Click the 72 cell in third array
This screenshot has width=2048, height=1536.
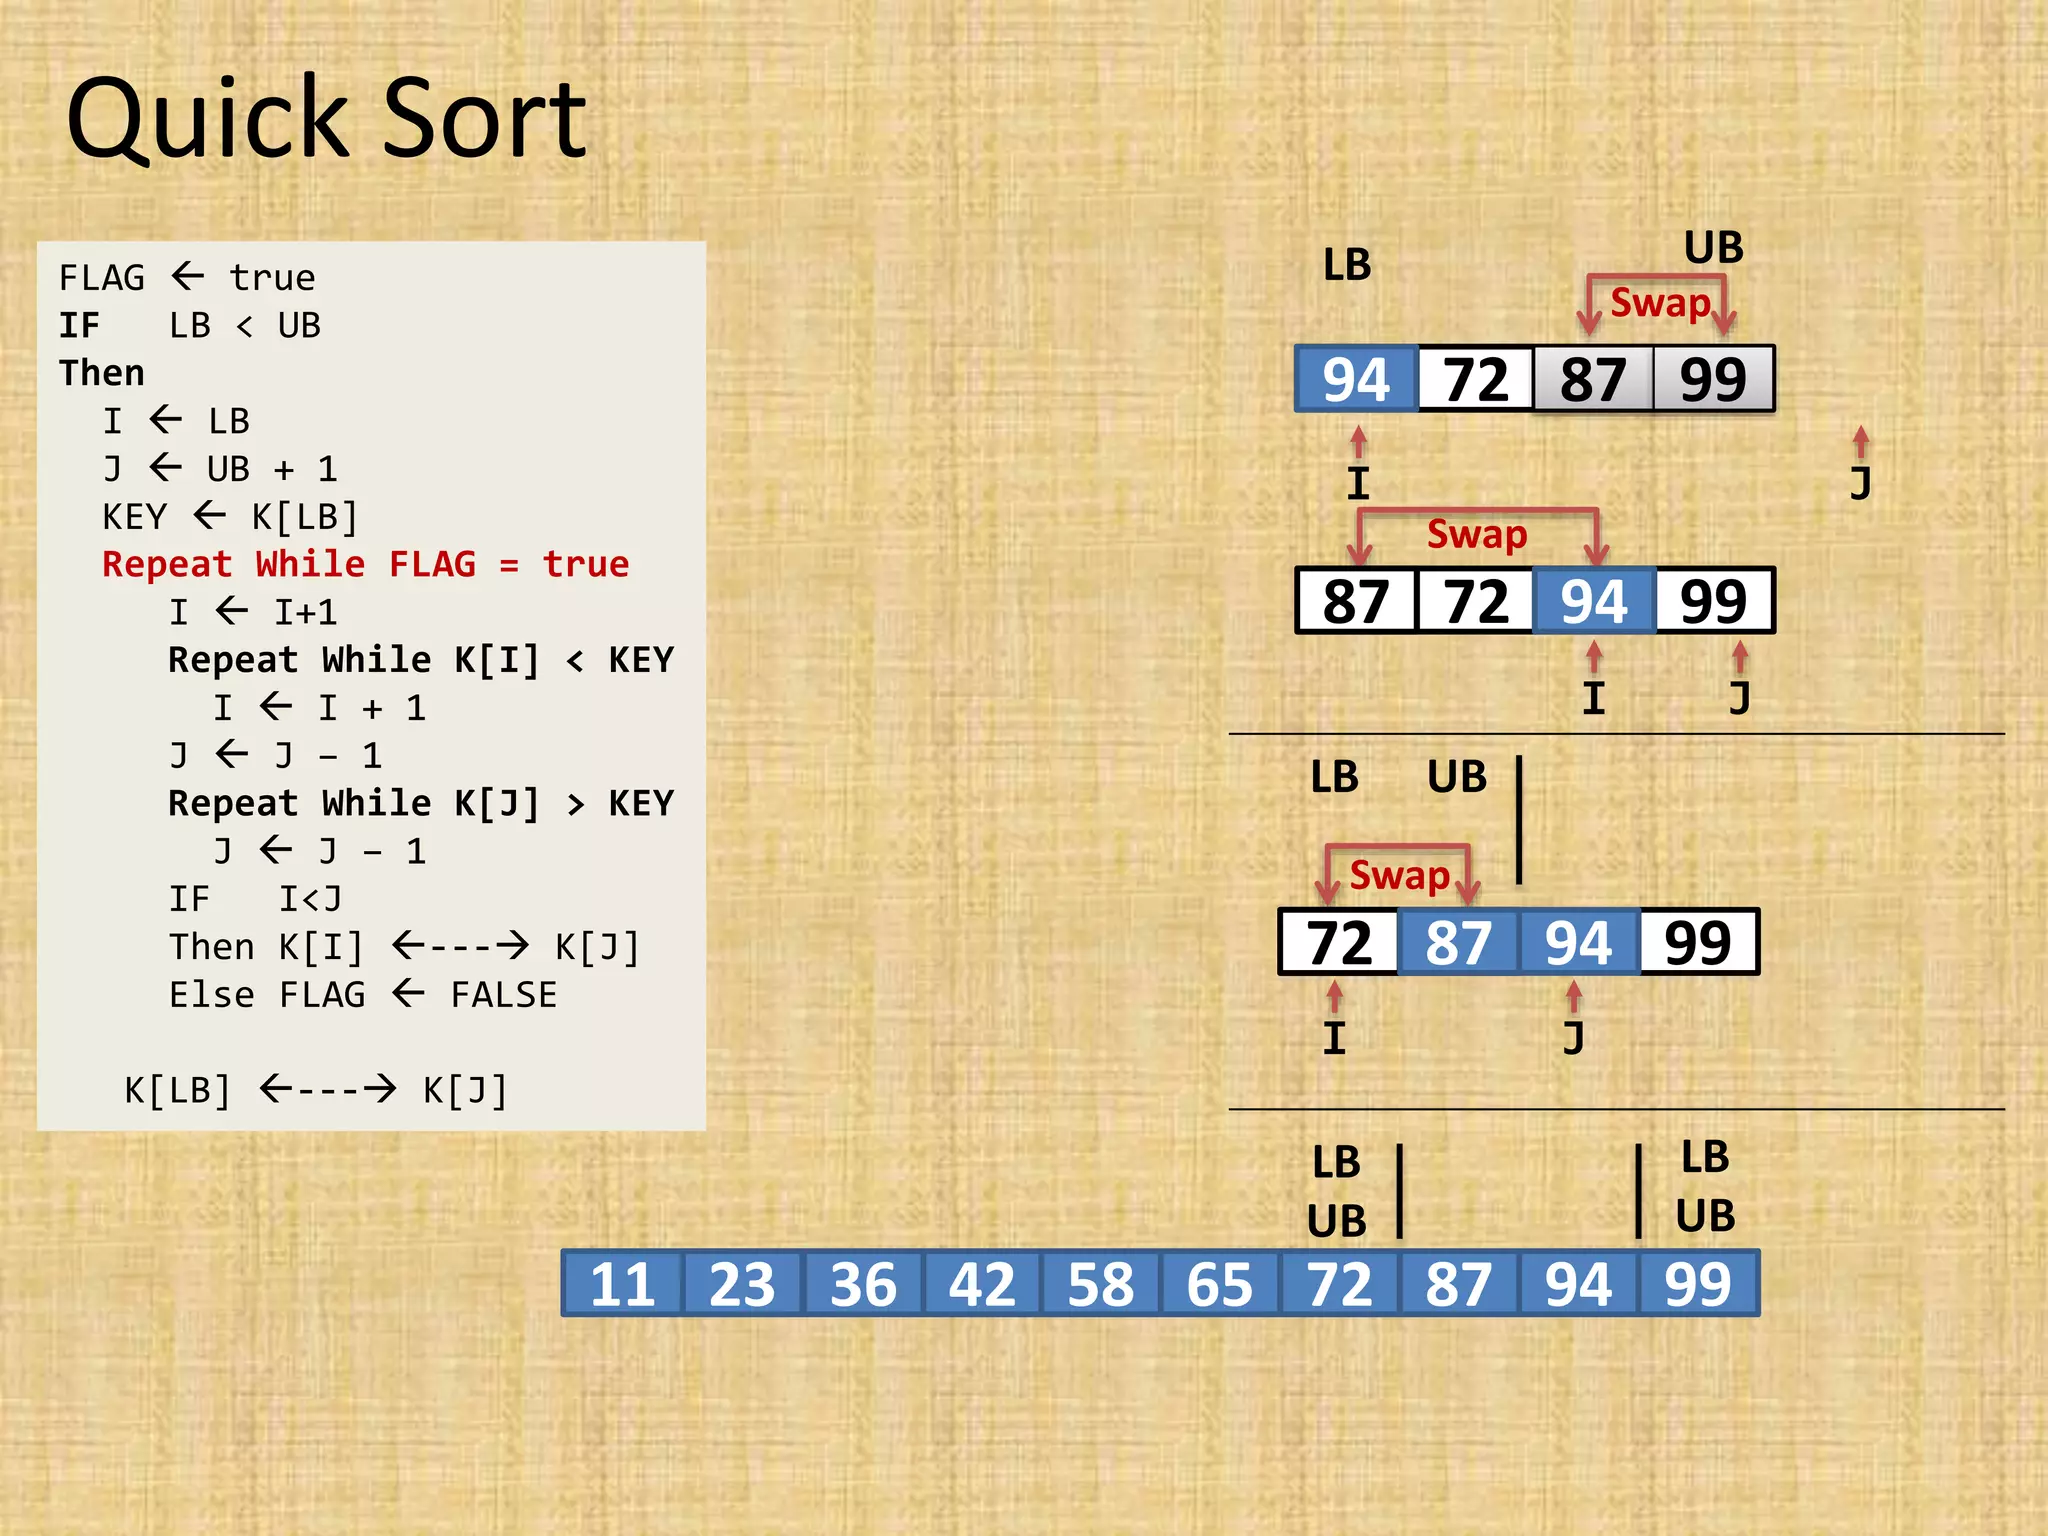pos(1340,943)
